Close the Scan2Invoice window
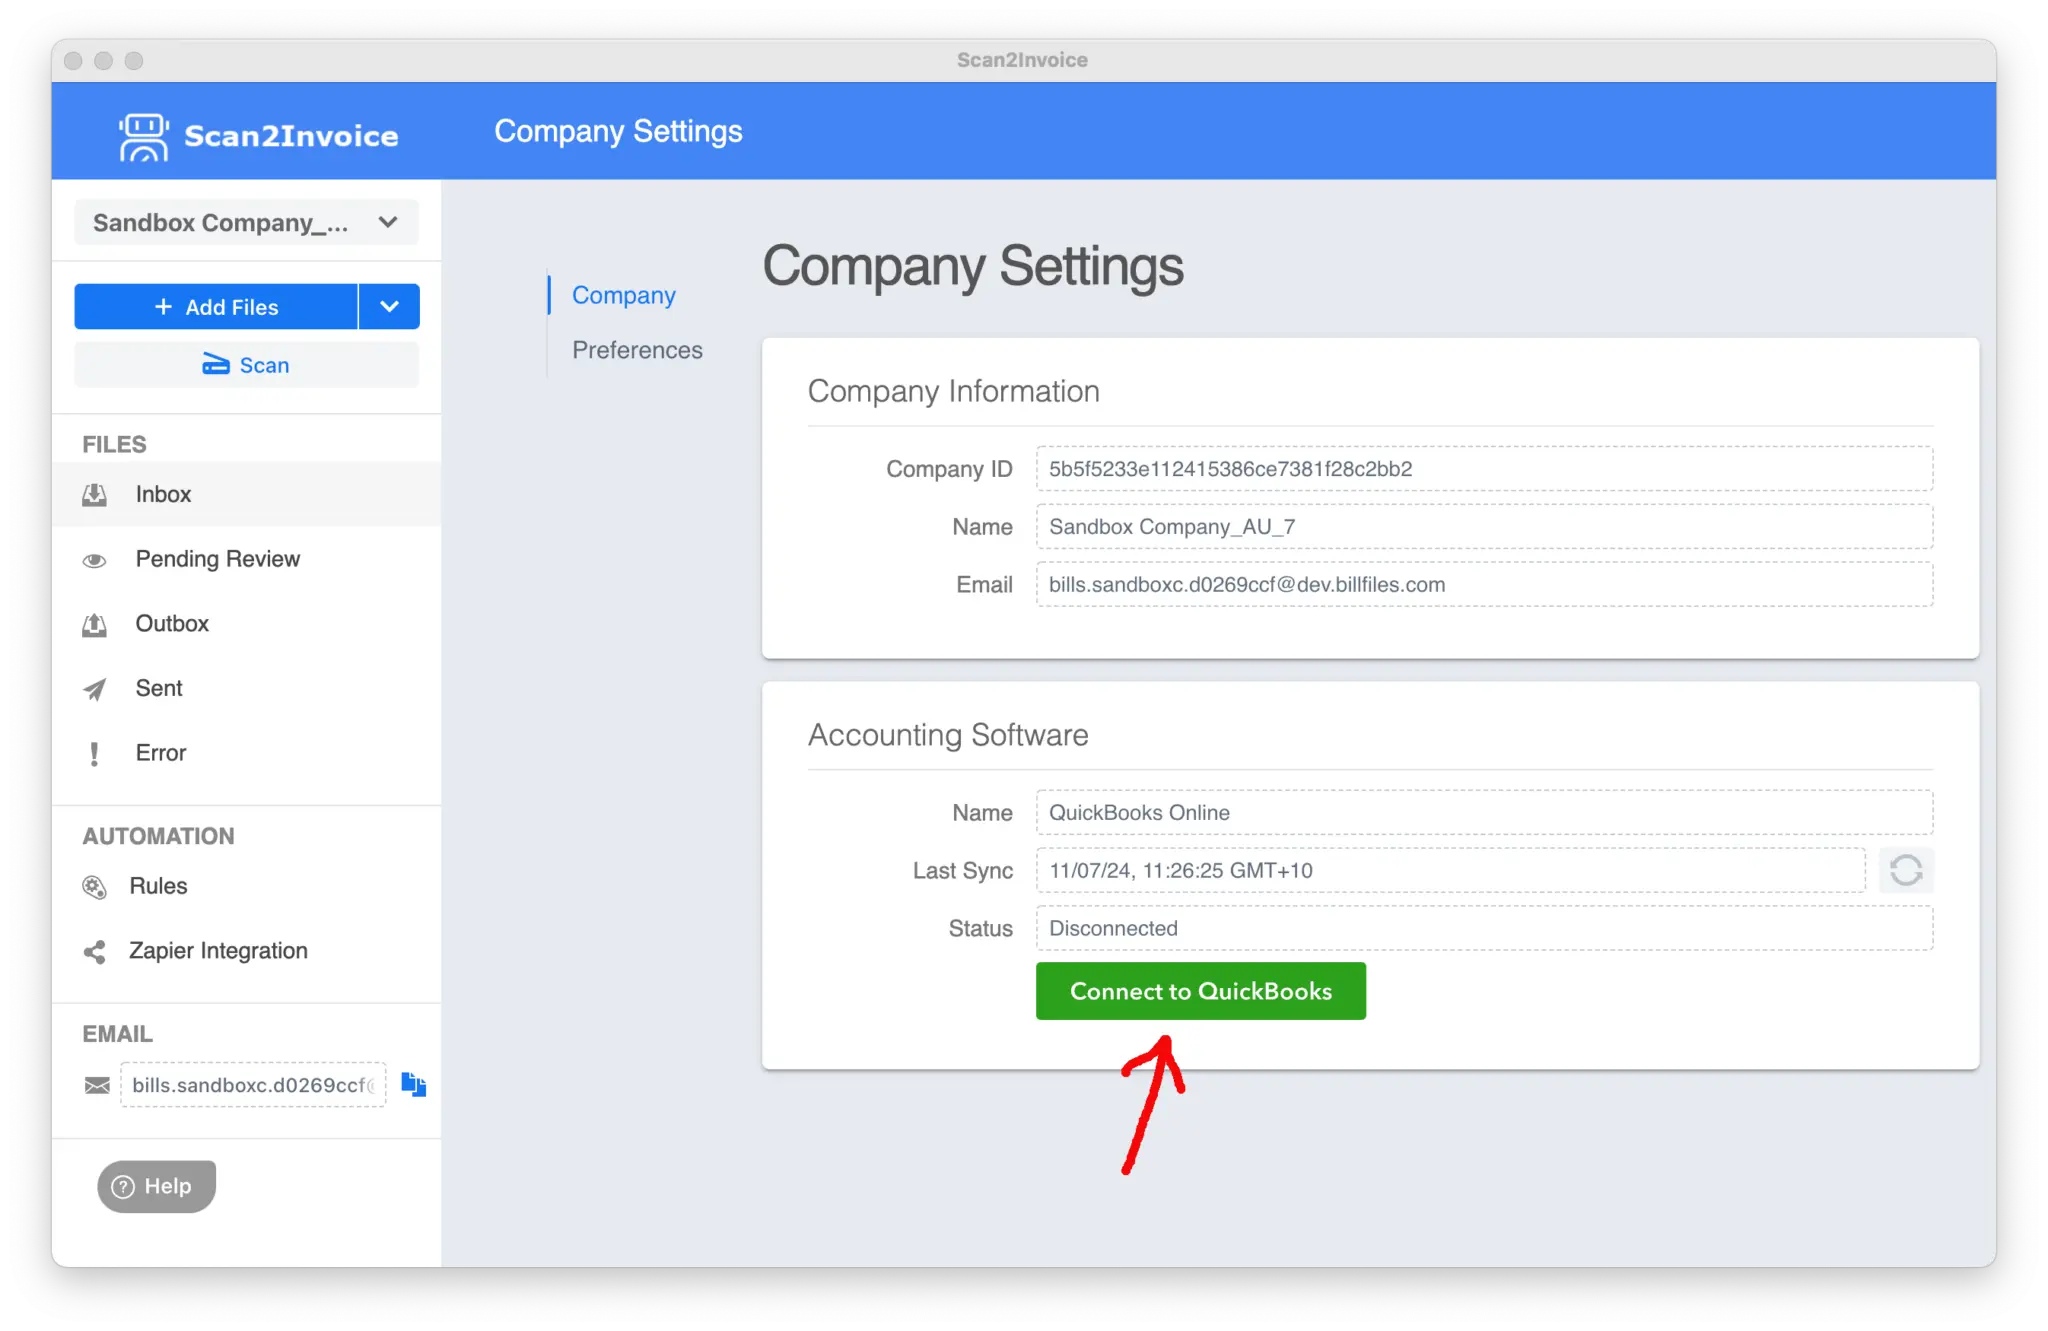Screen dimensions: 2048x1331 [x=73, y=60]
